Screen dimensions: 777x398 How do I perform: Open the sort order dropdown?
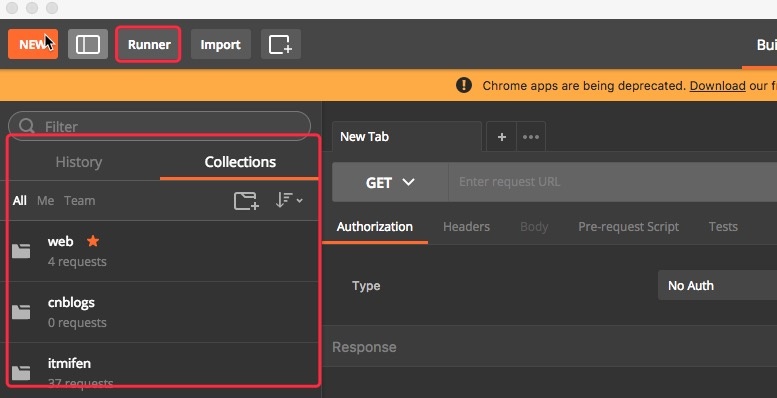coord(289,200)
